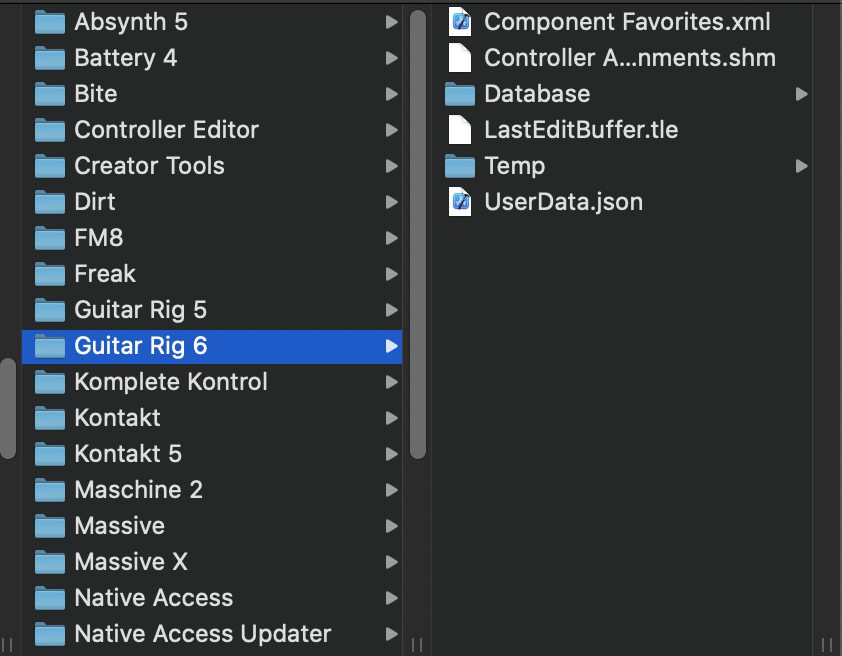Click the Dirt folder icon

pos(50,202)
